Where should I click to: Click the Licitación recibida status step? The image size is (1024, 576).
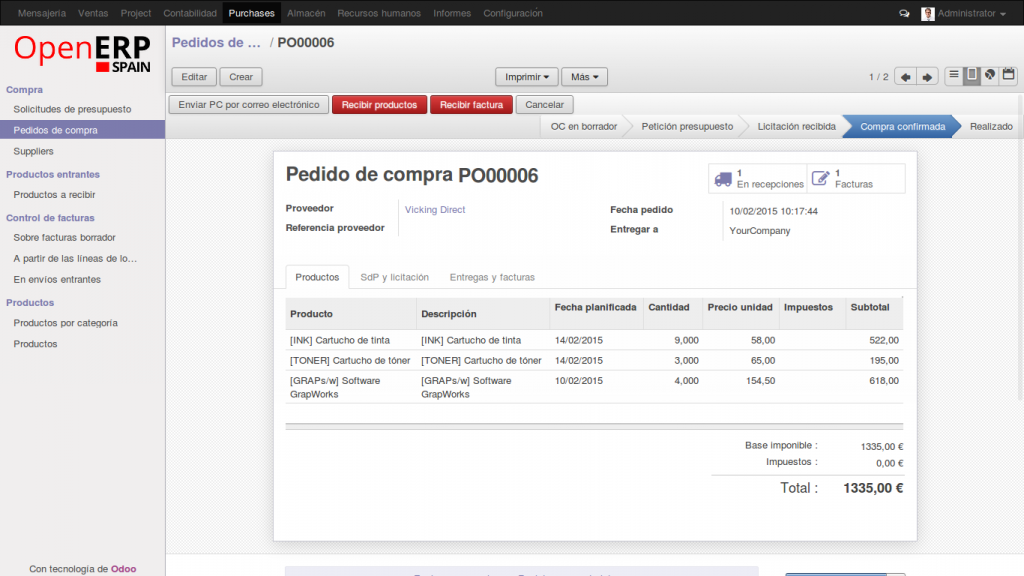click(796, 127)
